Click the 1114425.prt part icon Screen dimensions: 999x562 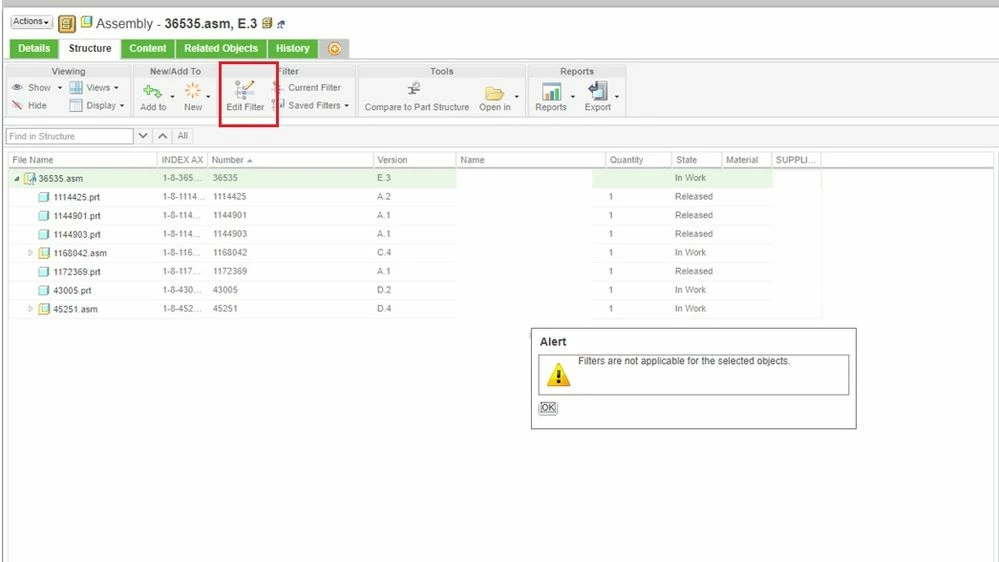(x=43, y=197)
